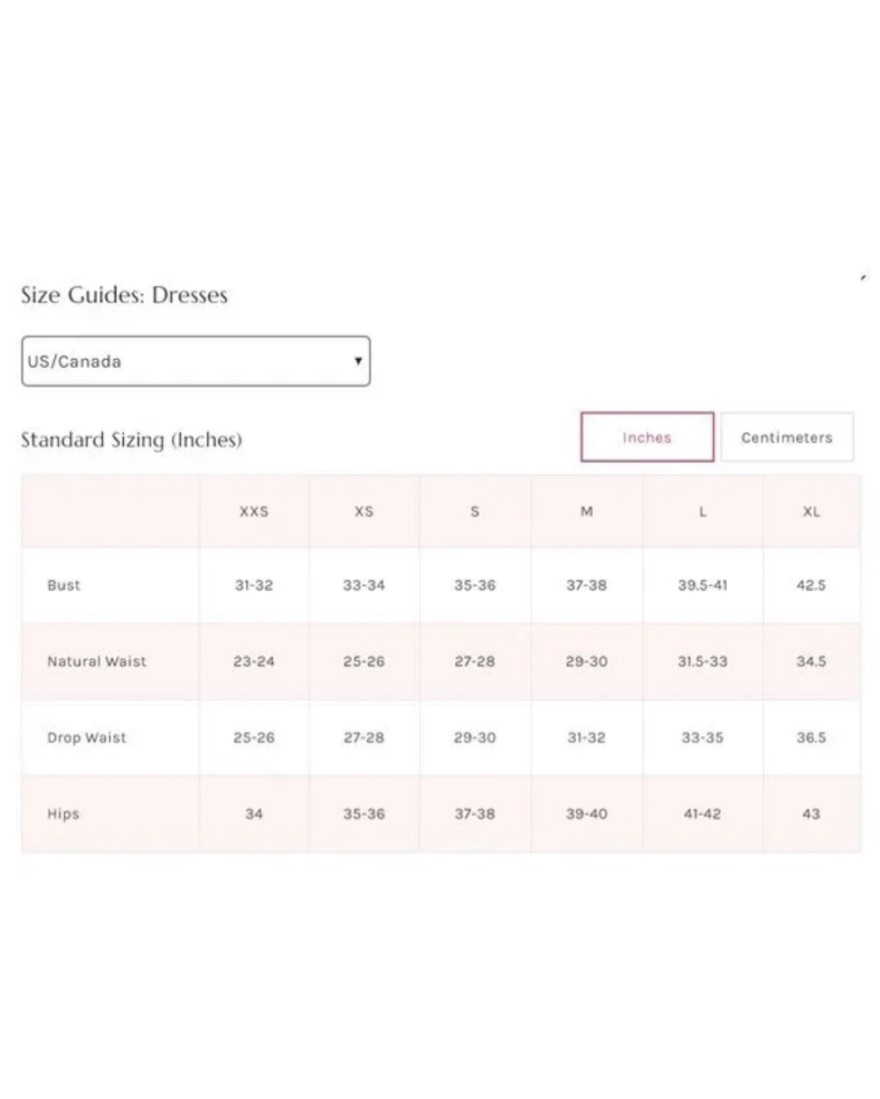Switch units to Centimeters
880x1099 pixels.
(x=787, y=437)
